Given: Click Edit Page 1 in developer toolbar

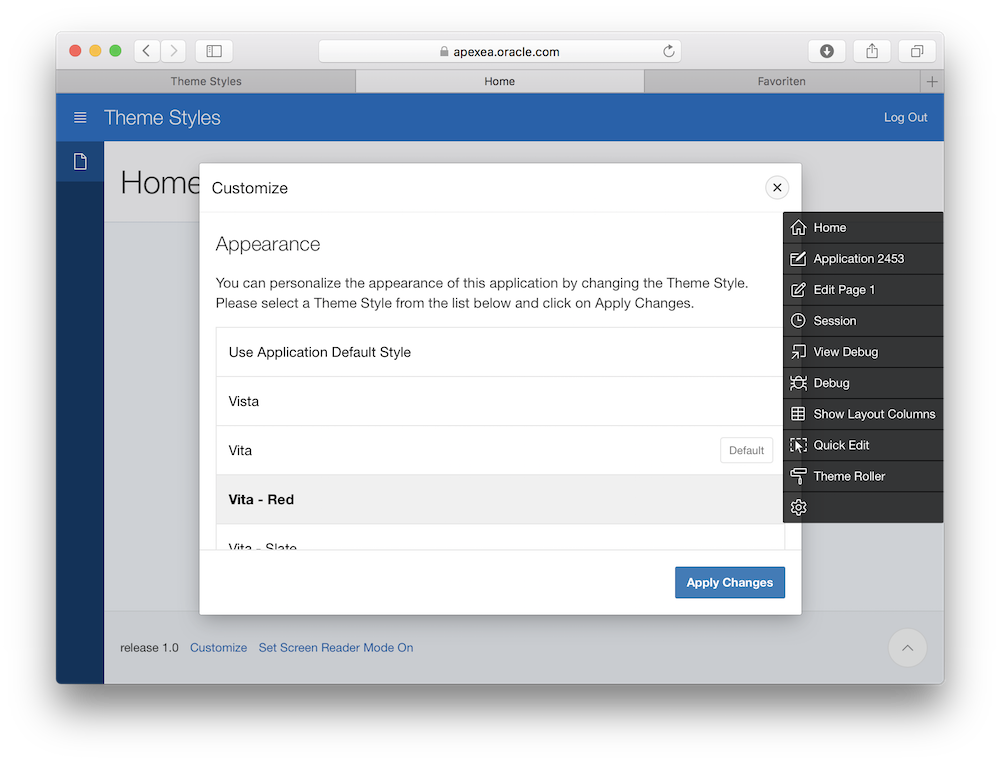Looking at the screenshot, I should (844, 290).
